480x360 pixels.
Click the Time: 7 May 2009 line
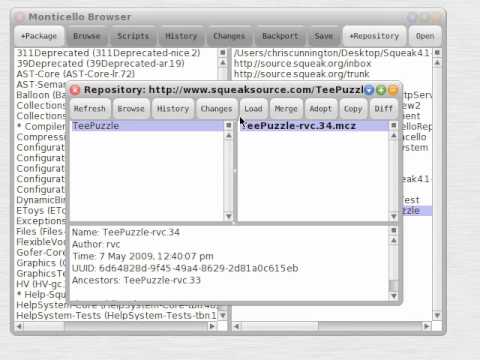click(x=143, y=256)
